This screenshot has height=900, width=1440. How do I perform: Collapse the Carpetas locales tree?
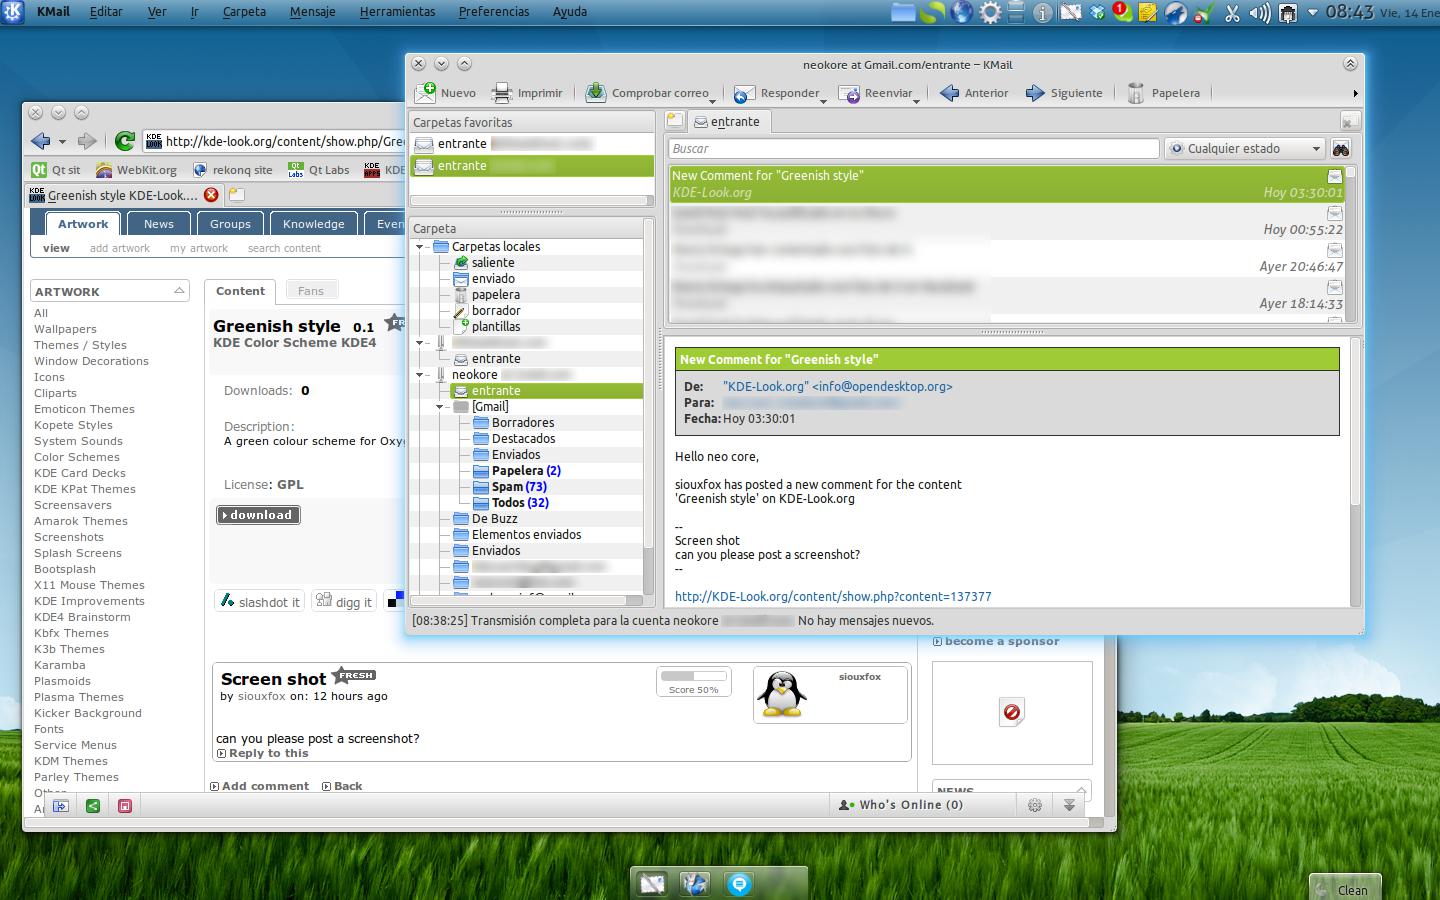coord(420,247)
